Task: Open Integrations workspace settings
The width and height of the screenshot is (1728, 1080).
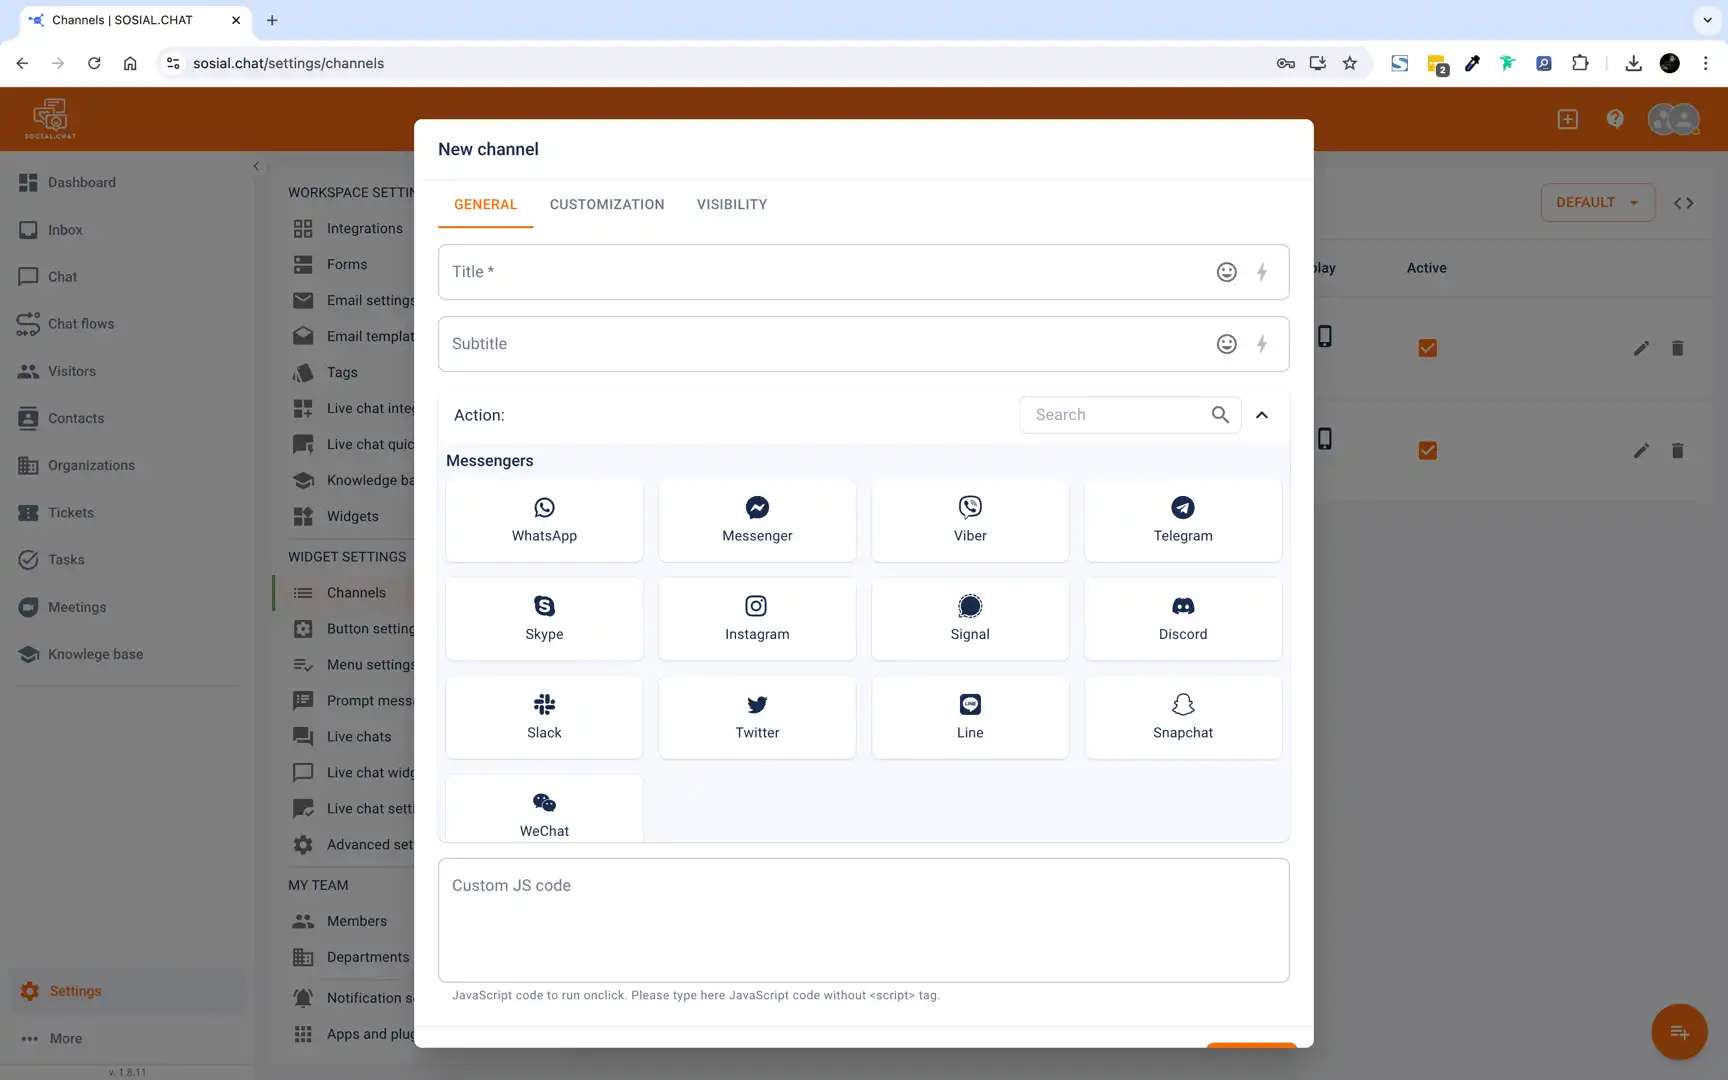Action: point(364,228)
